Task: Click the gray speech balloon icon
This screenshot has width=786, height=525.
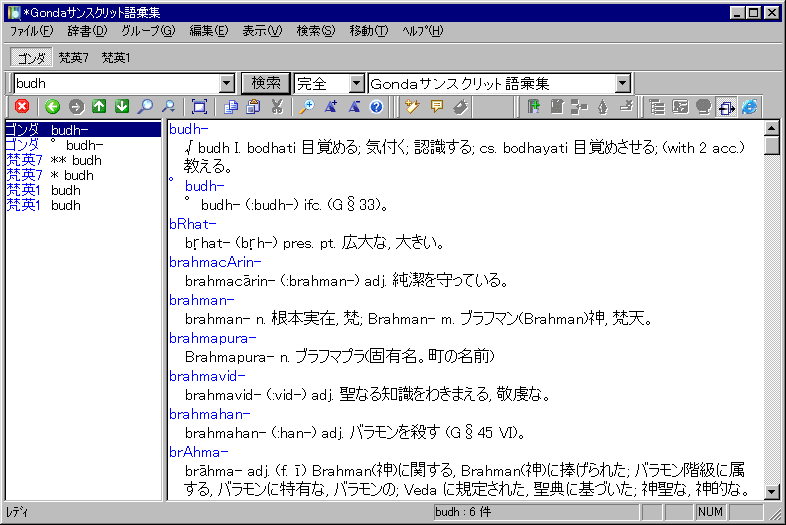Action: (x=703, y=106)
